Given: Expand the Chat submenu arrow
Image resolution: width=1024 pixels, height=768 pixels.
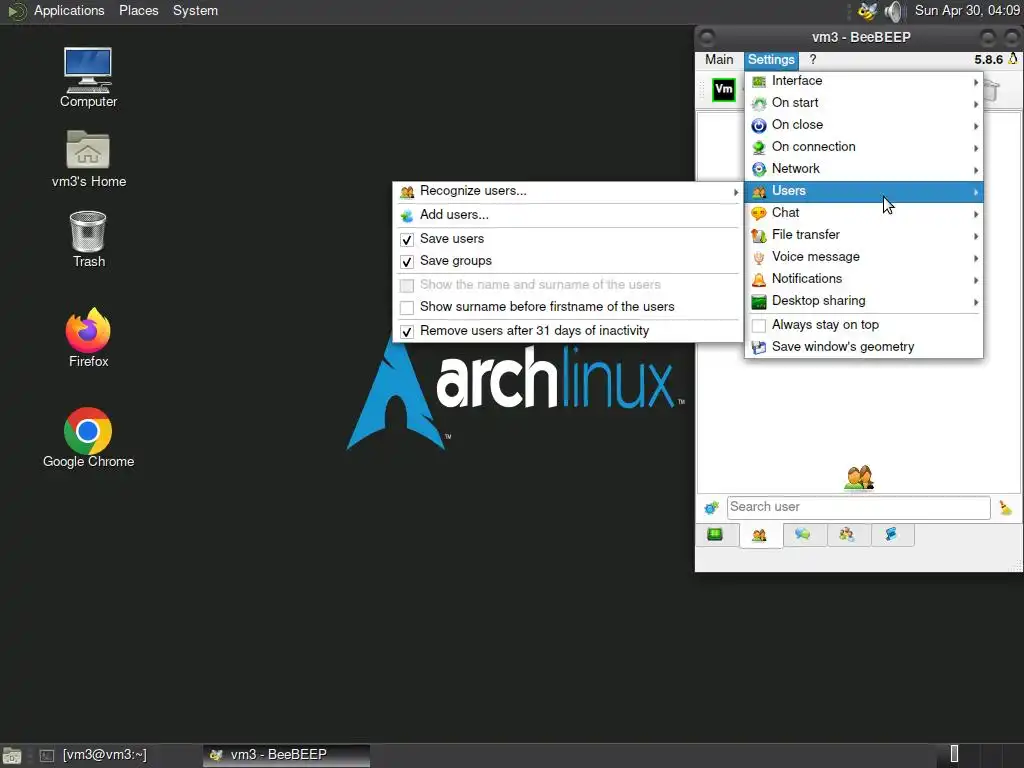Looking at the screenshot, I should coord(976,214).
